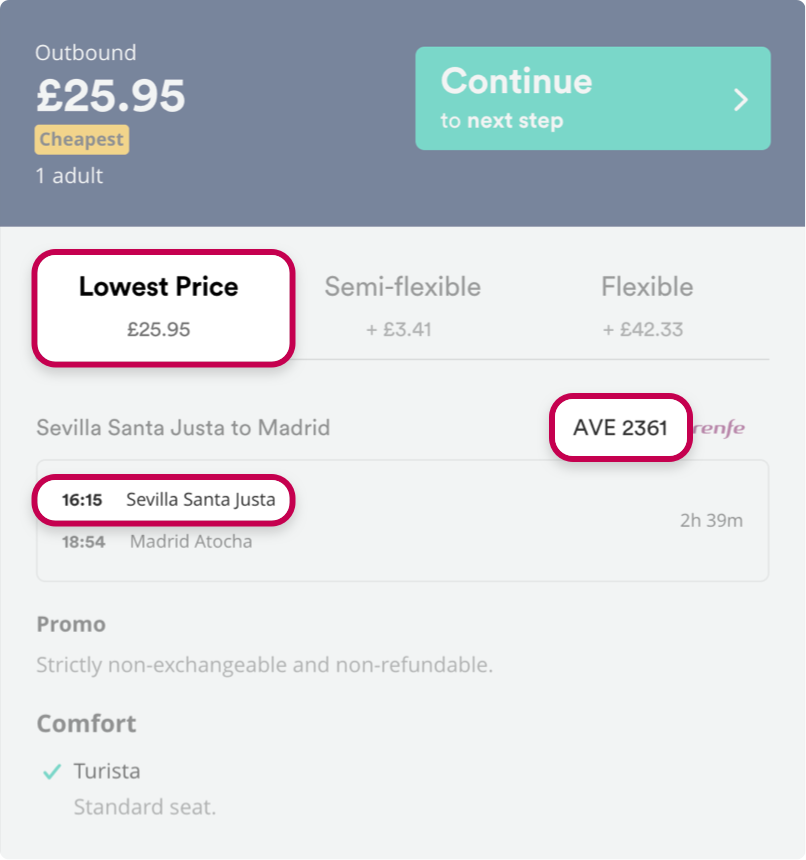The height and width of the screenshot is (860, 806).
Task: Switch to the Semi-flexible fare tab
Action: 402,307
